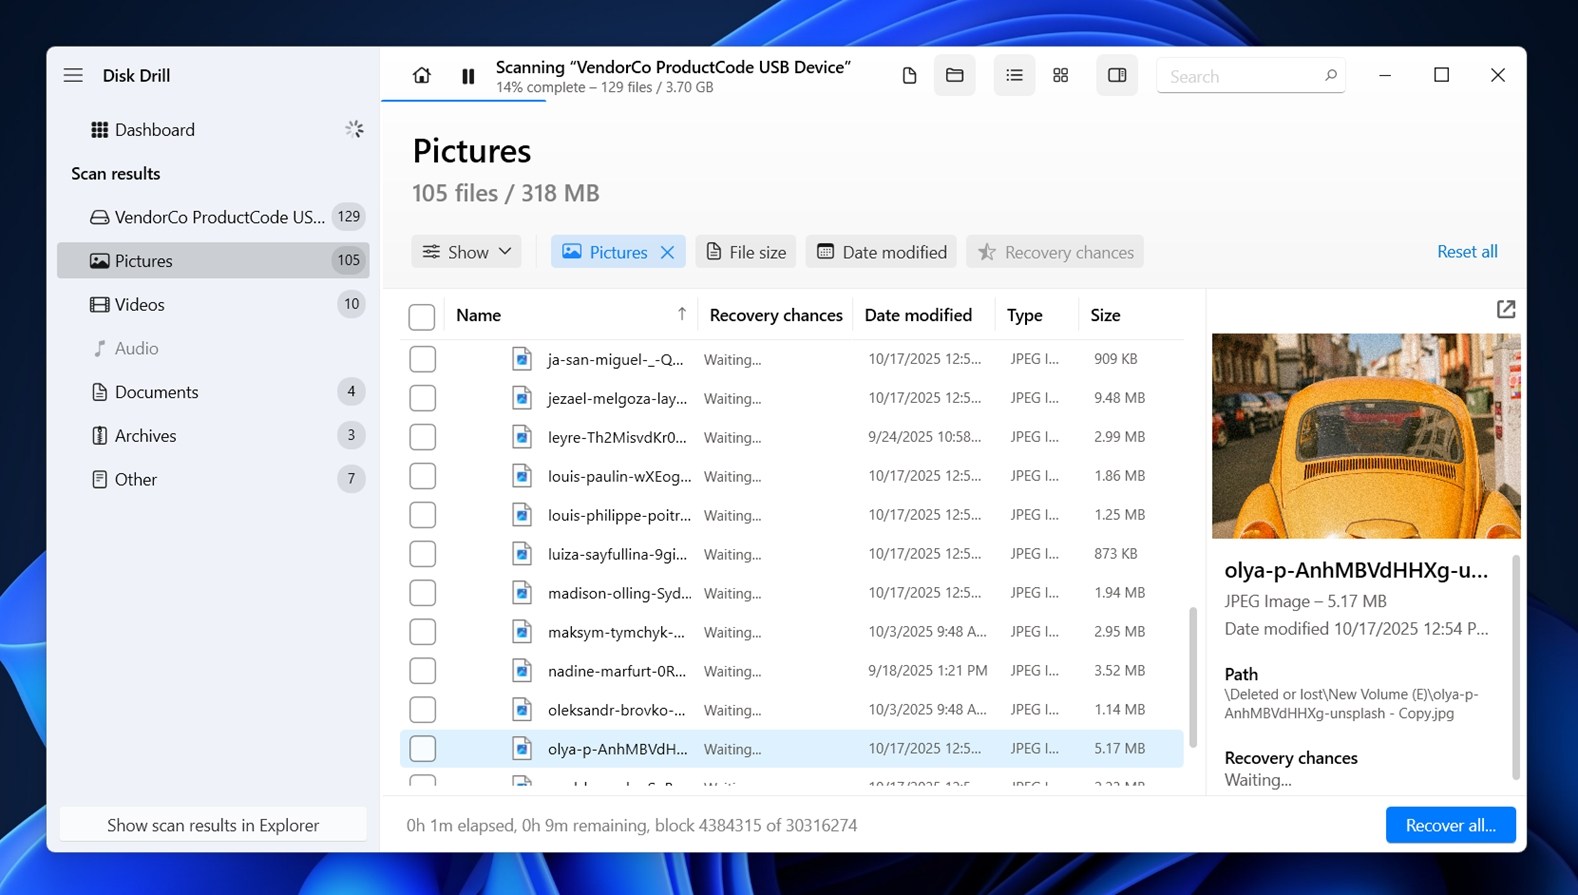
Task: Click the preview panel vertical scrollbar
Action: click(1516, 667)
